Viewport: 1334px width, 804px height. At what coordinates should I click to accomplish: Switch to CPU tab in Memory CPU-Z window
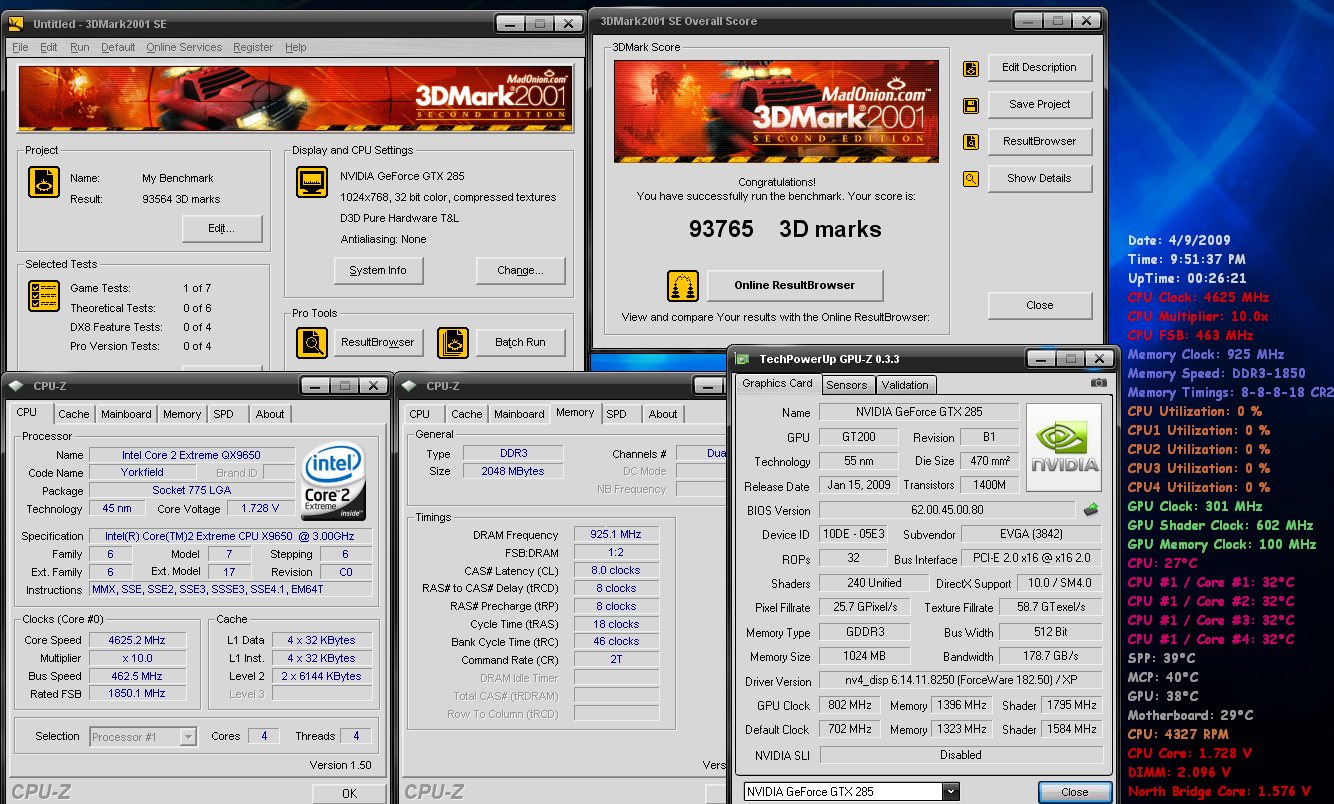pos(420,414)
